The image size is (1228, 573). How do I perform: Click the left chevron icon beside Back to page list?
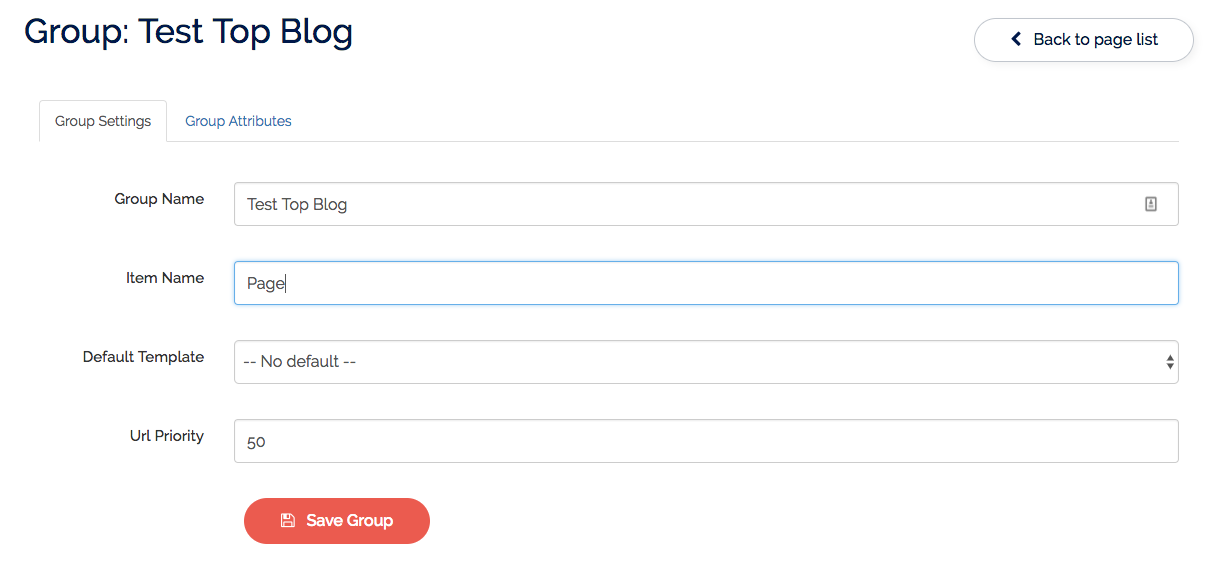click(x=1016, y=40)
